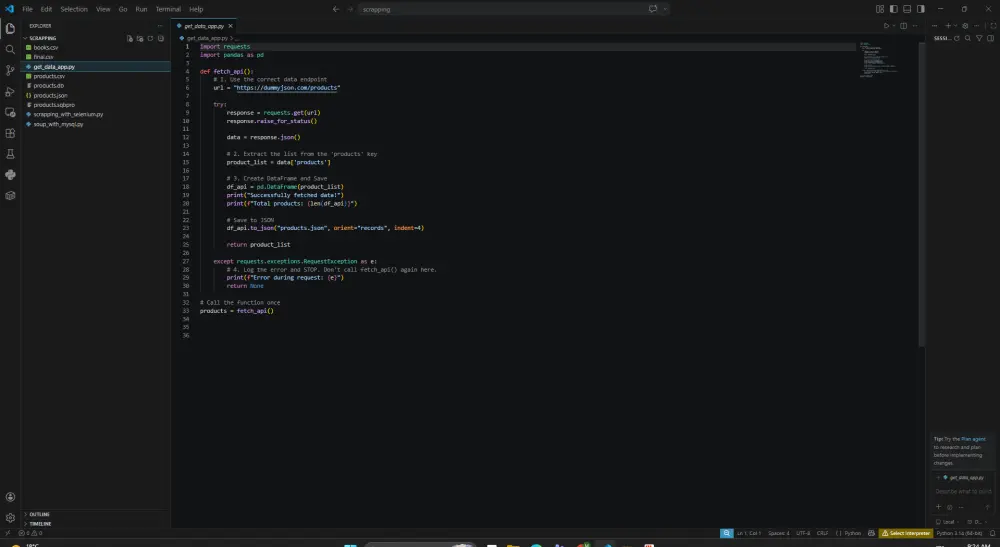Open the Help menu
Image resolution: width=1000 pixels, height=547 pixels.
pyautogui.click(x=196, y=9)
